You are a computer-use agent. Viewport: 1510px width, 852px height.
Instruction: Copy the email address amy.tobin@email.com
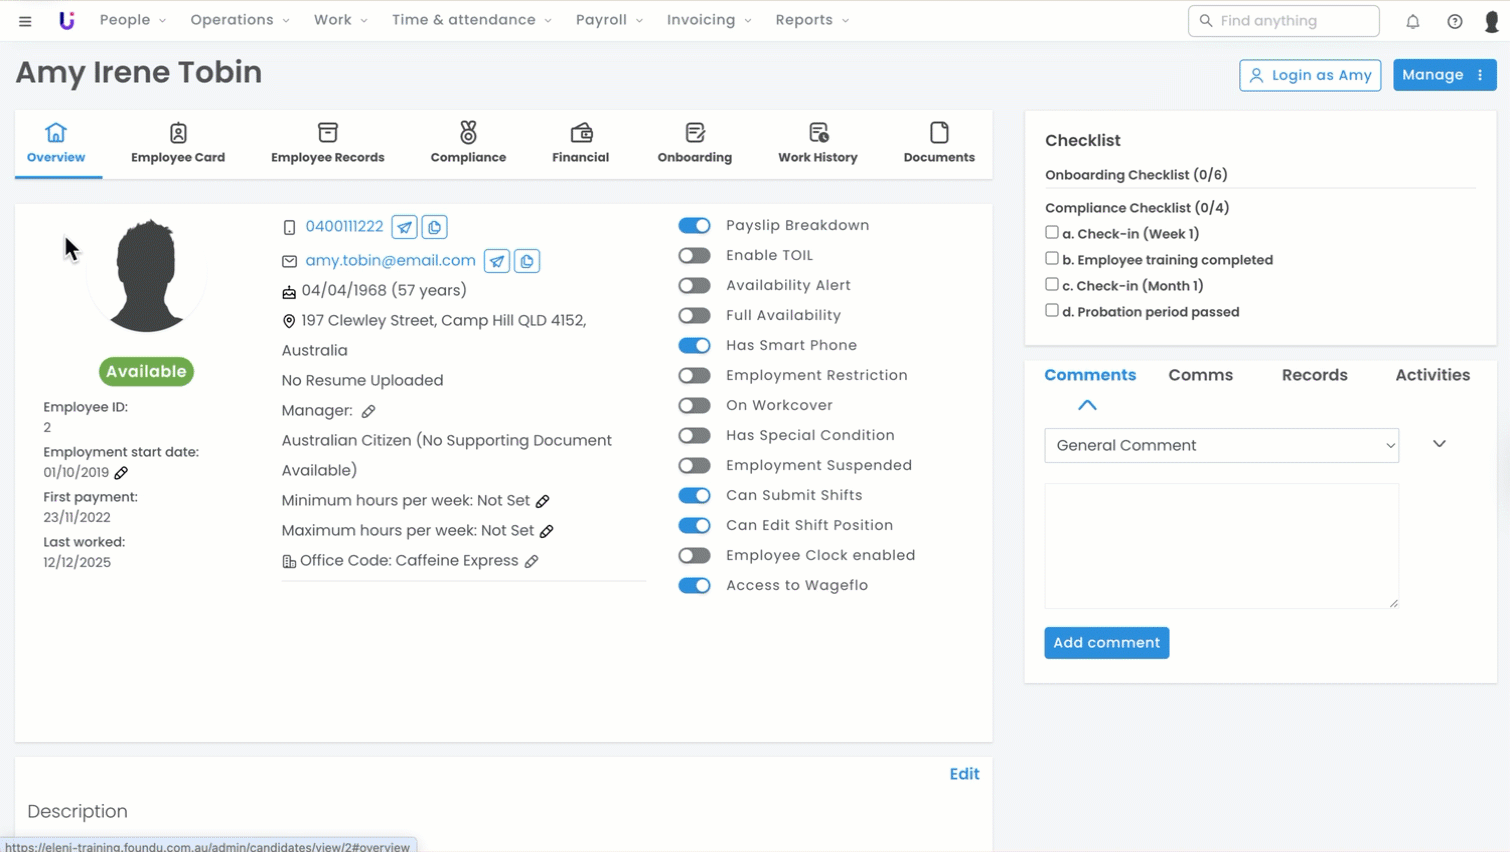click(x=527, y=261)
